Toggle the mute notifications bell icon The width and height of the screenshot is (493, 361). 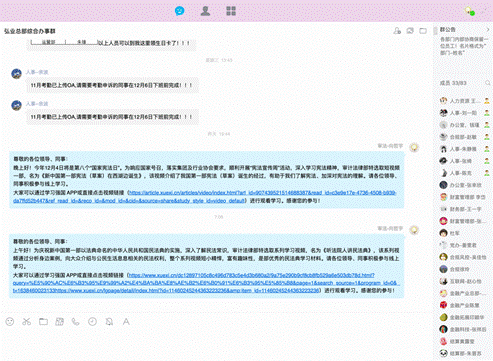109,322
